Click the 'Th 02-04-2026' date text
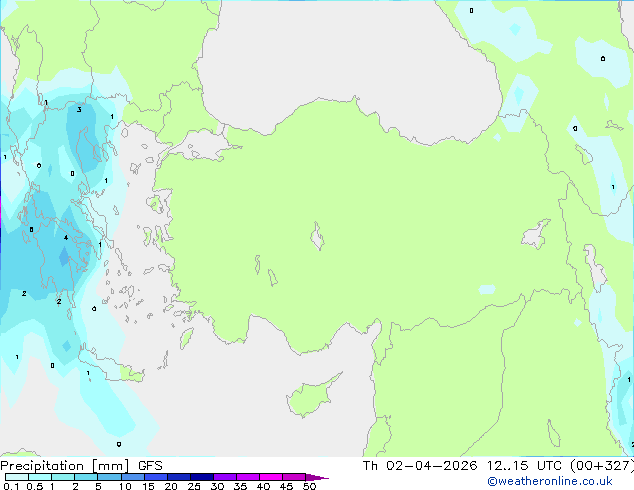 pyautogui.click(x=420, y=466)
